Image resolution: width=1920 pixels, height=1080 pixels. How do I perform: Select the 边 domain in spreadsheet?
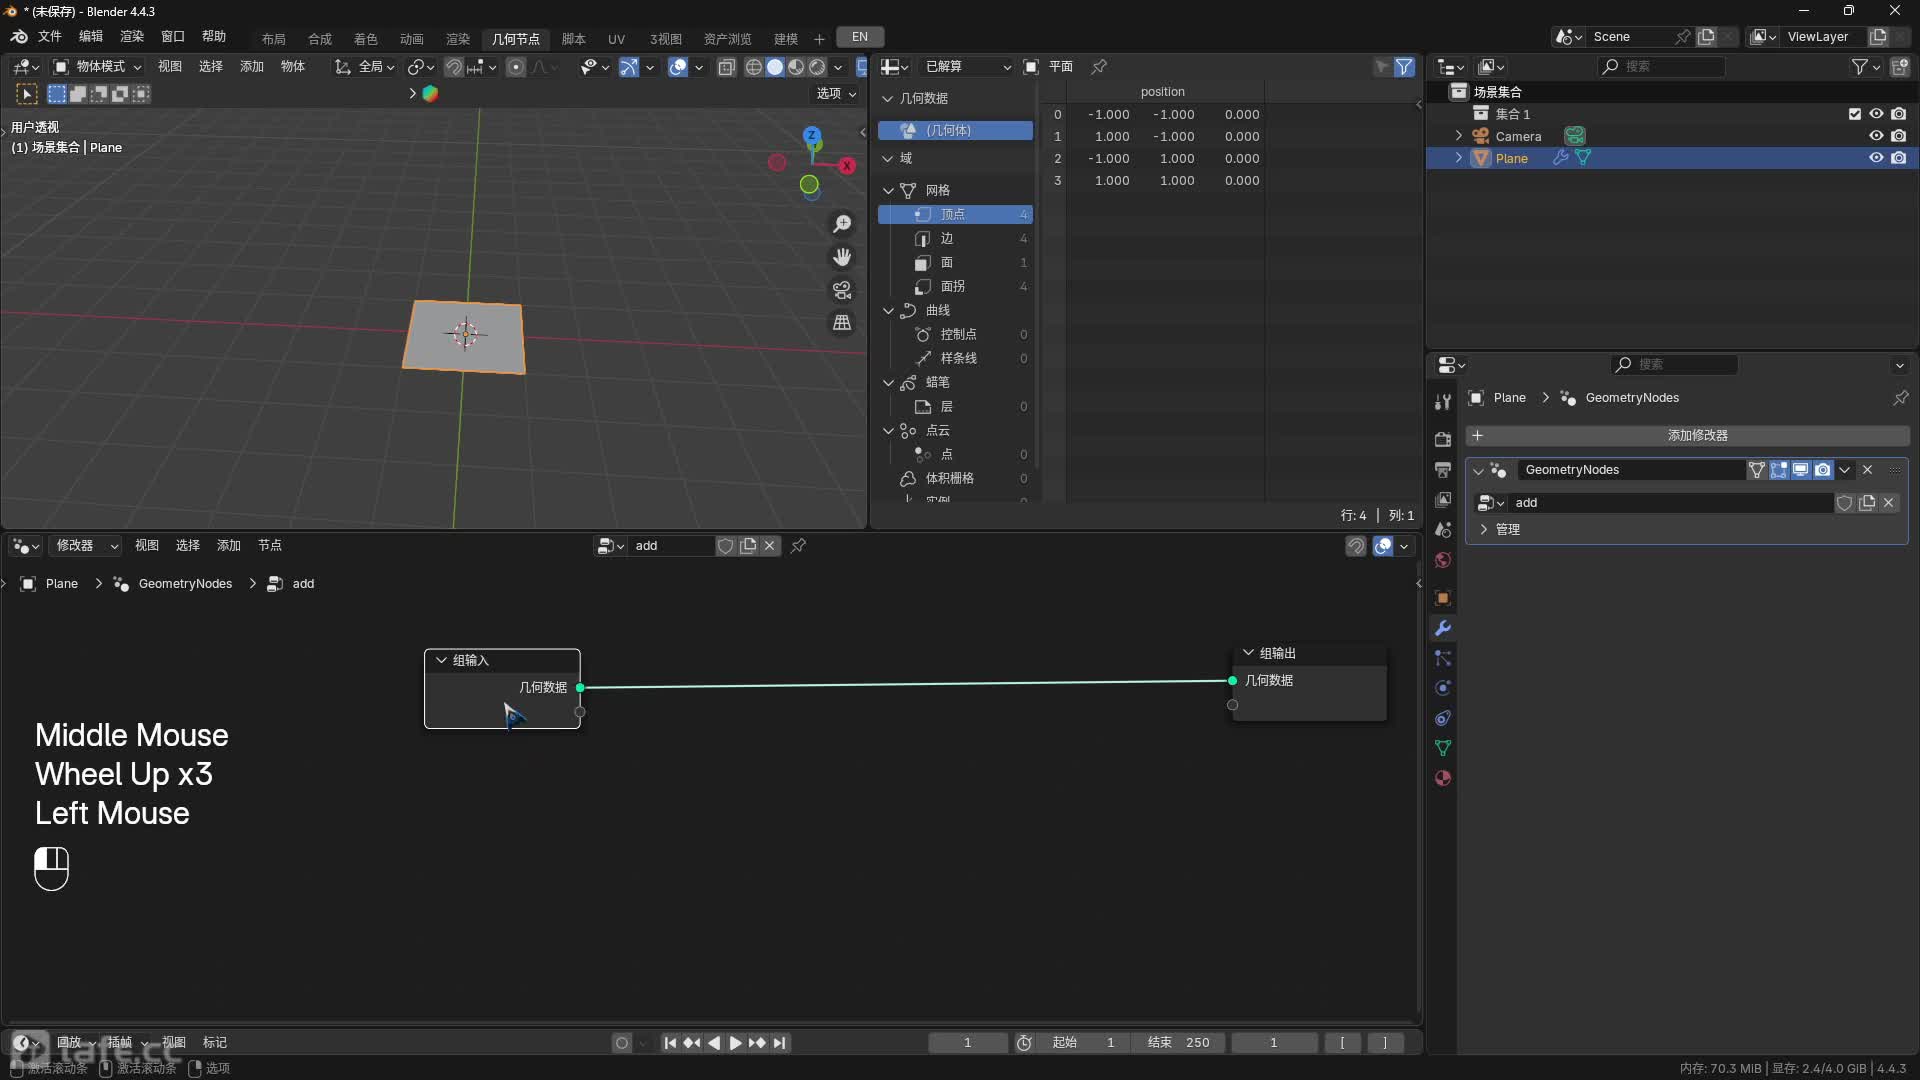(x=955, y=239)
